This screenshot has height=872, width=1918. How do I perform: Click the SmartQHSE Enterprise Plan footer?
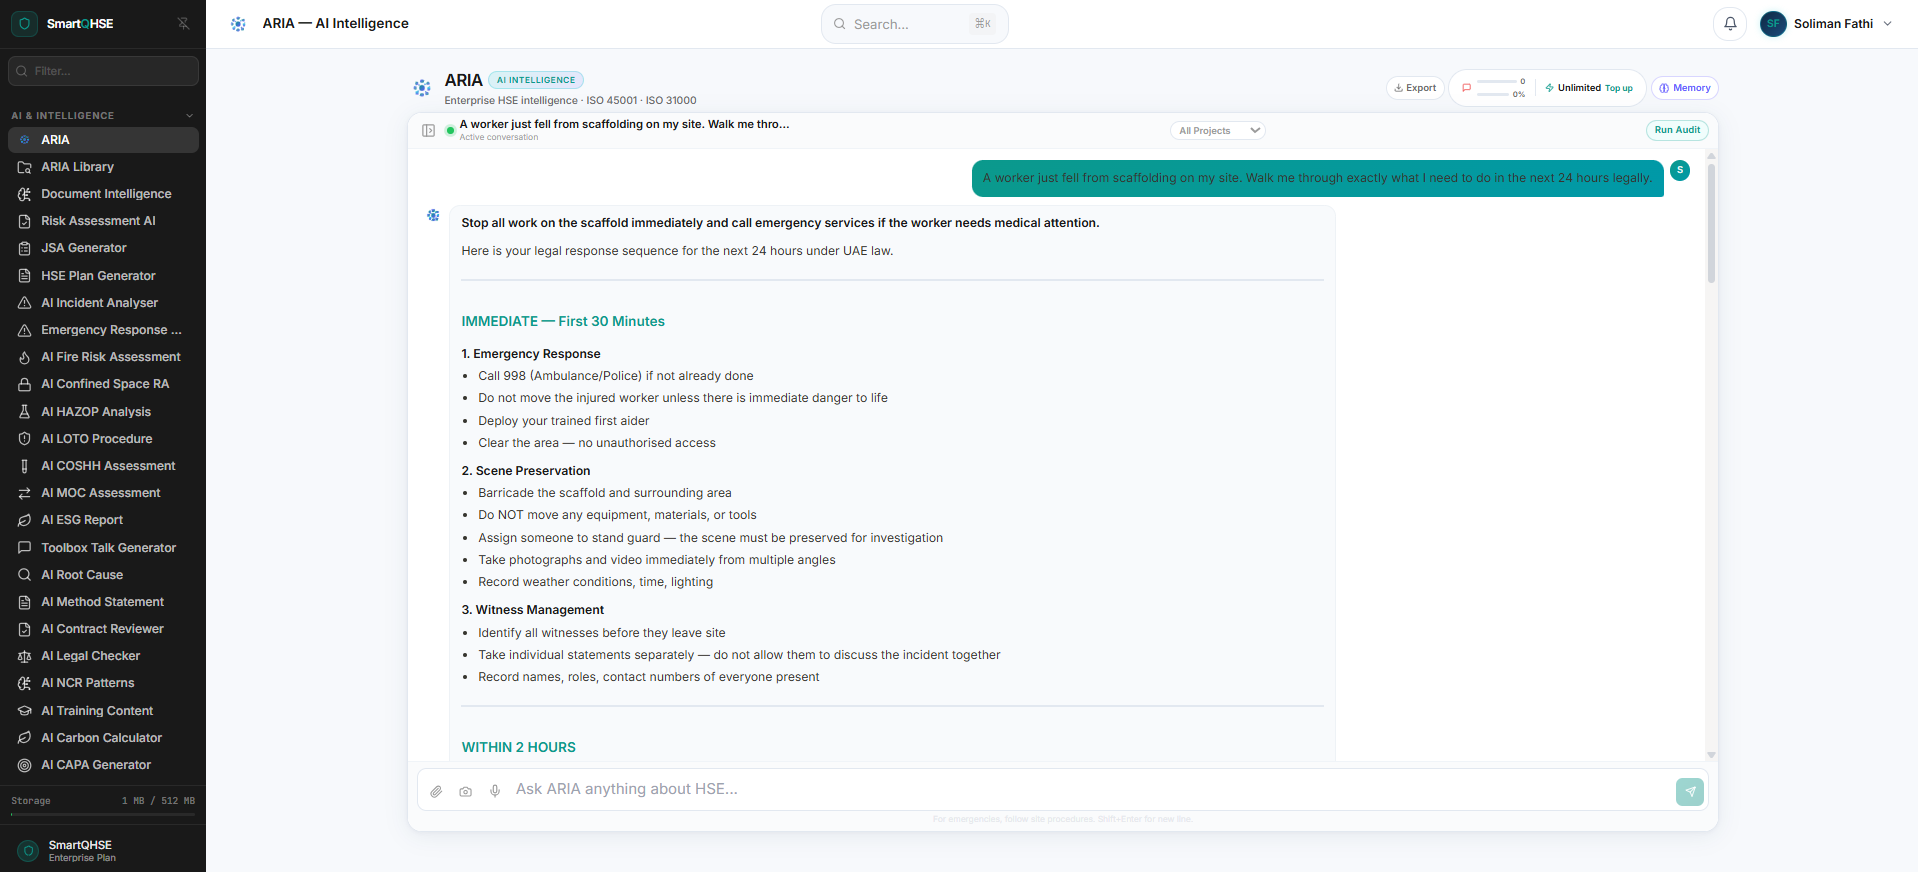coord(103,850)
